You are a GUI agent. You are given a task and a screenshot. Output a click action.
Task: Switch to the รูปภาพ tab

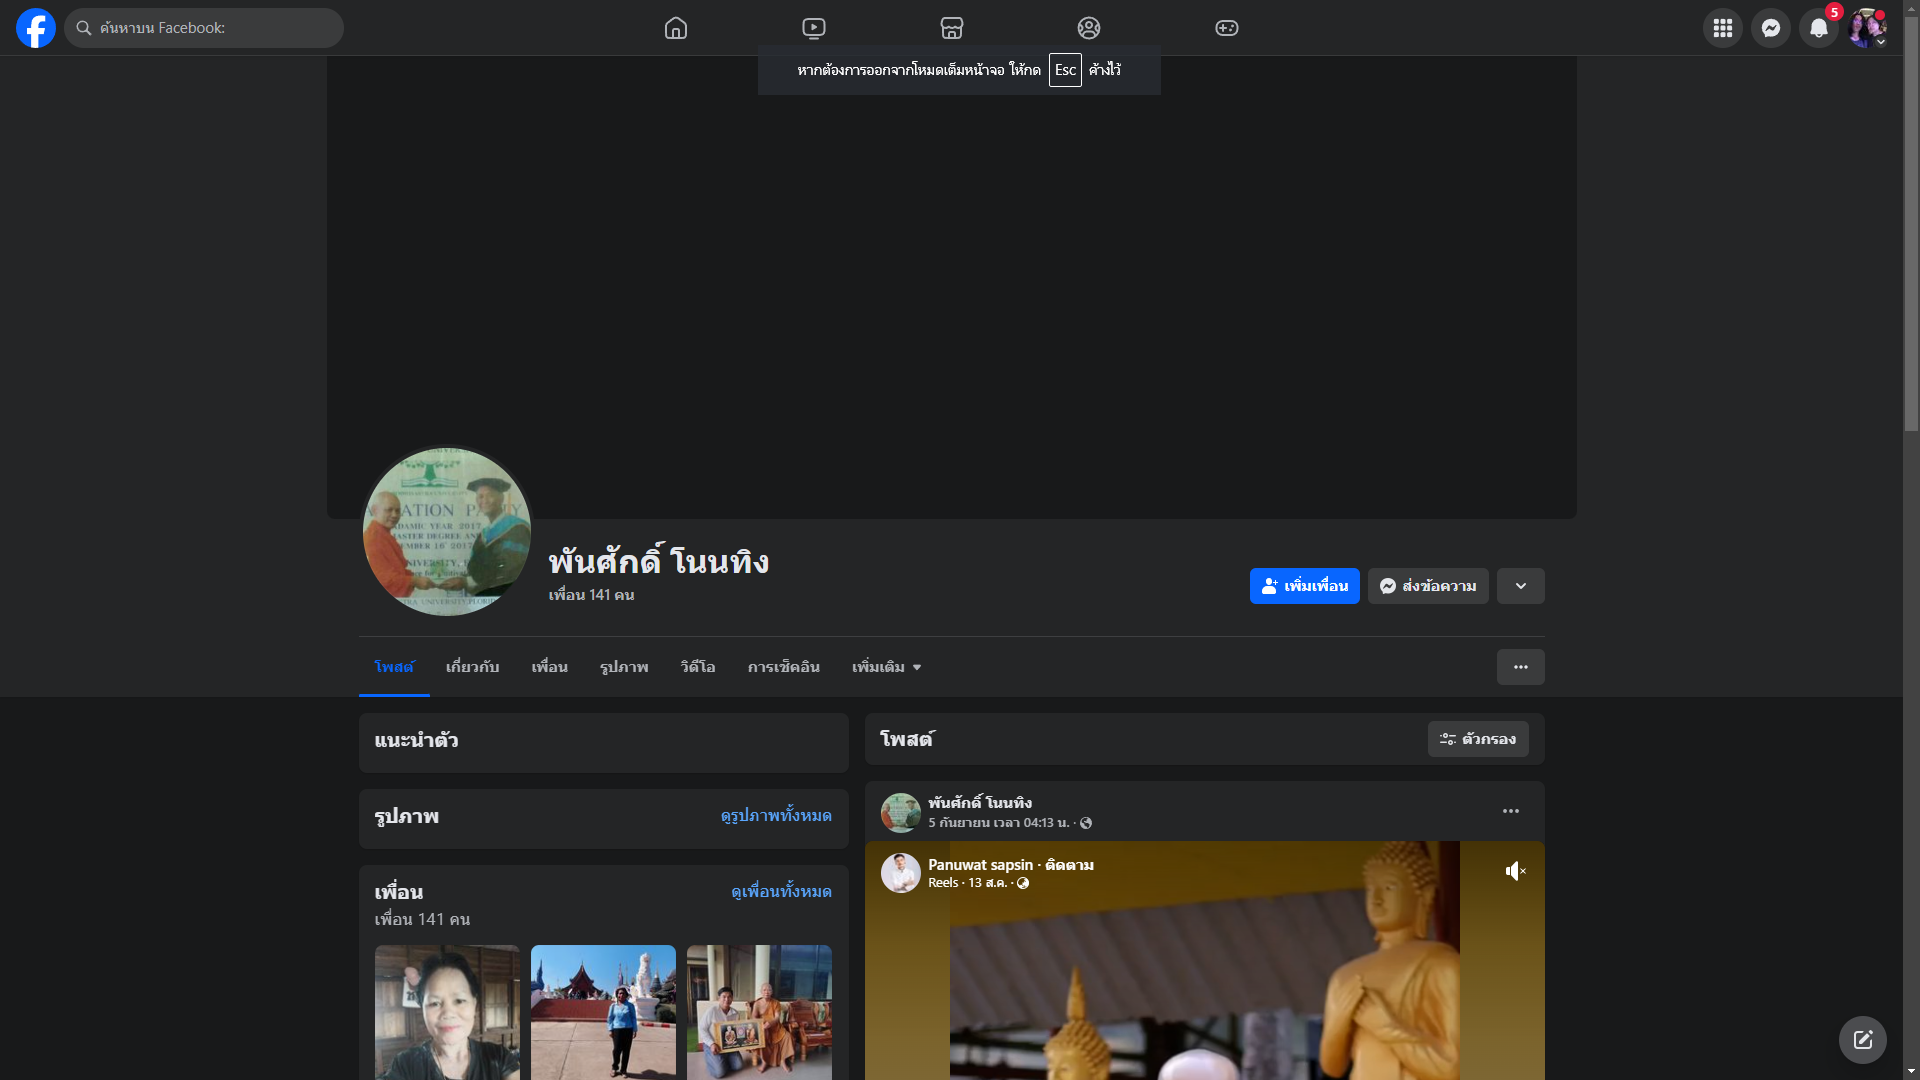624,667
